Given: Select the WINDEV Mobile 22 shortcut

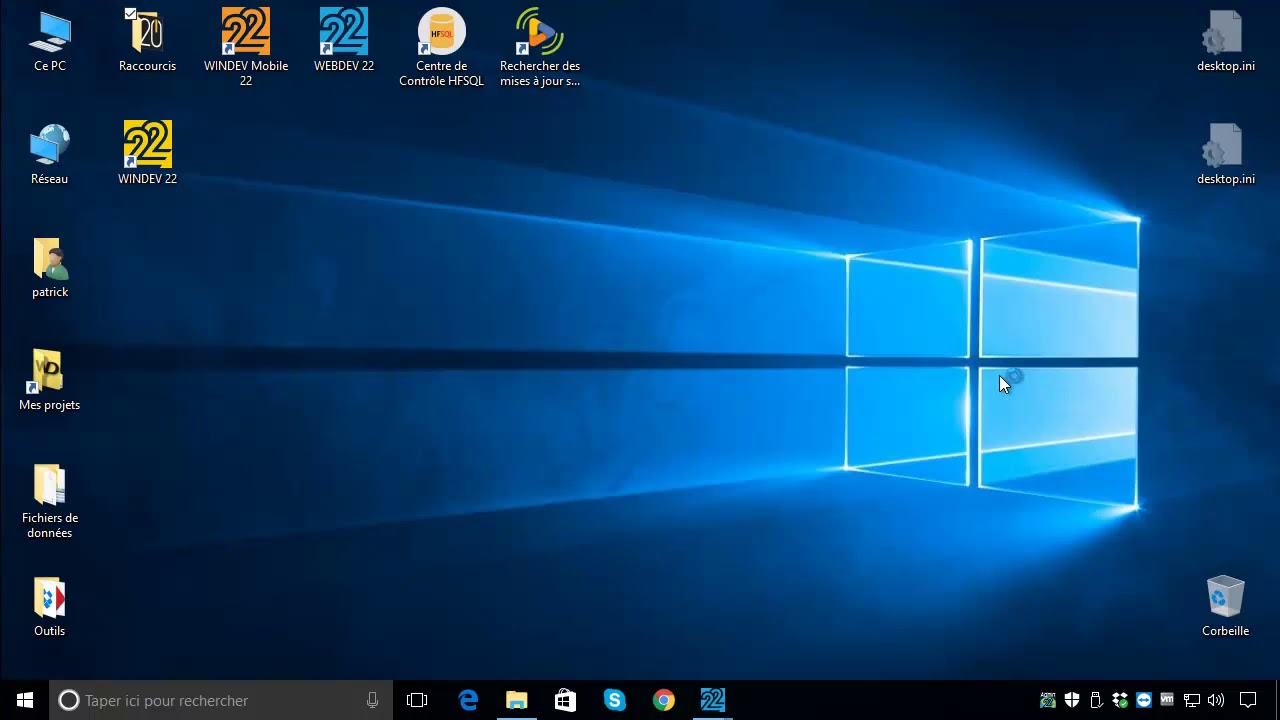Looking at the screenshot, I should [x=246, y=48].
